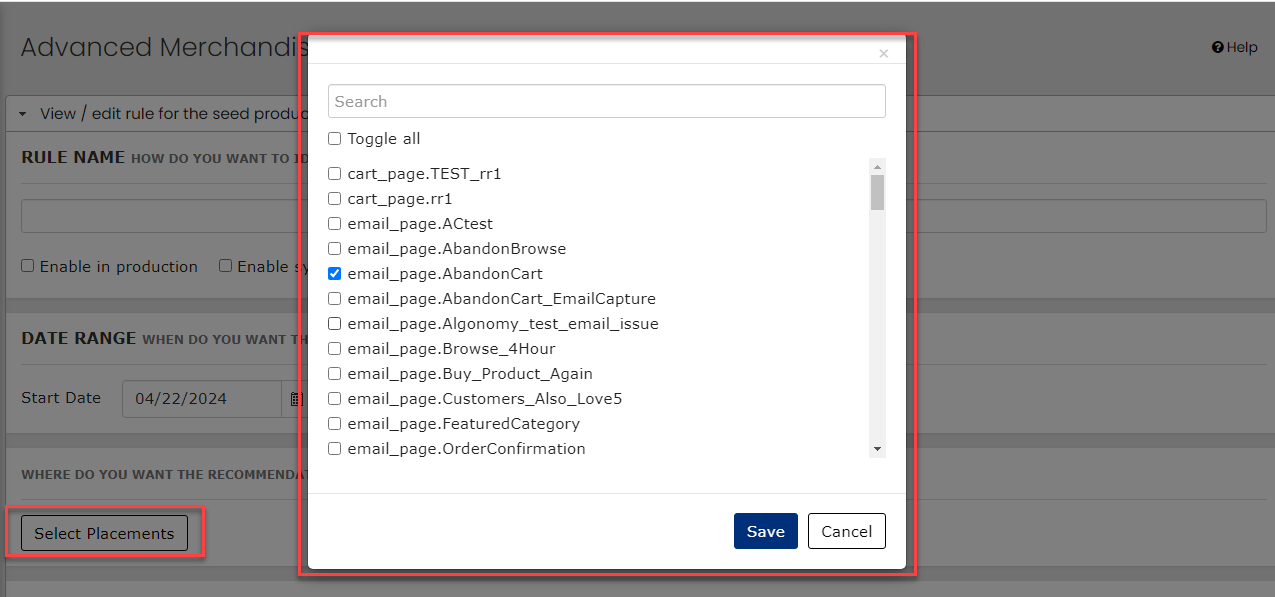This screenshot has width=1275, height=597.
Task: Check the cart_page.TEST_rr1 checkbox
Action: pyautogui.click(x=334, y=173)
